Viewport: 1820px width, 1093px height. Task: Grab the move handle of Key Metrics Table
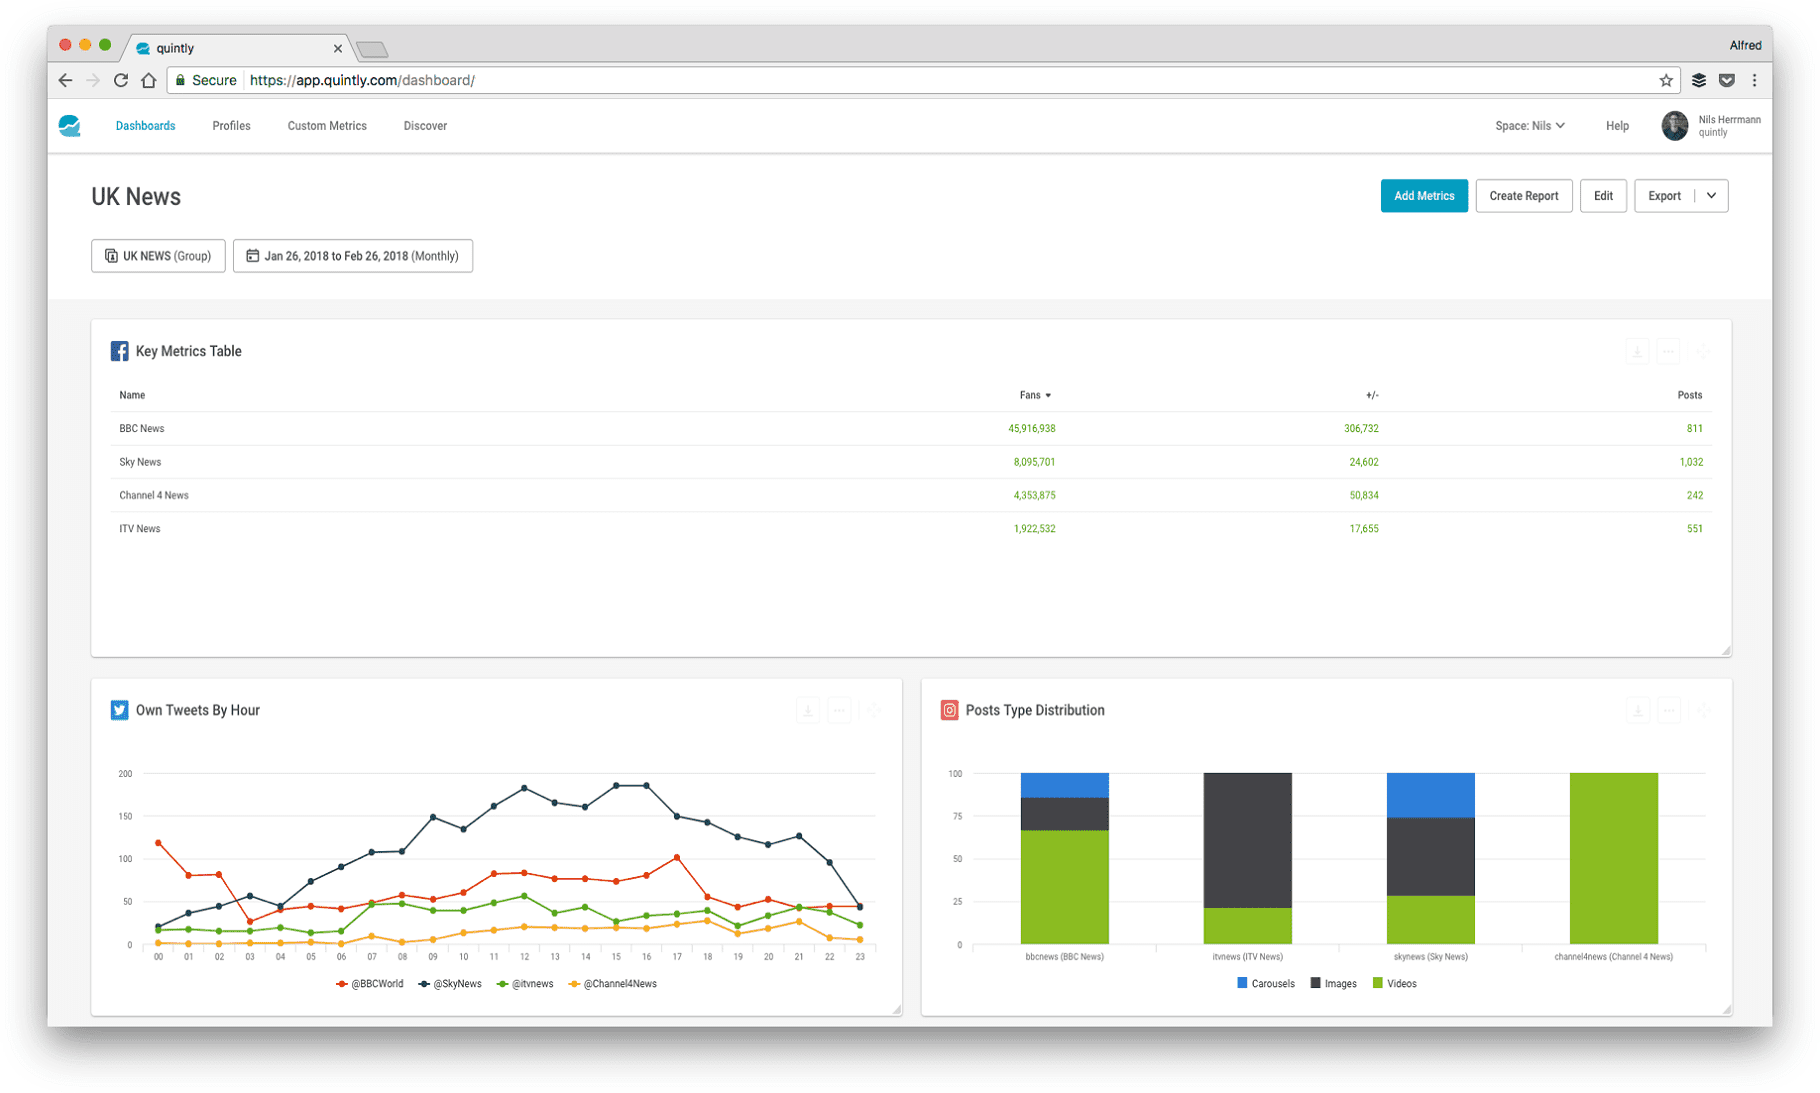[1702, 351]
